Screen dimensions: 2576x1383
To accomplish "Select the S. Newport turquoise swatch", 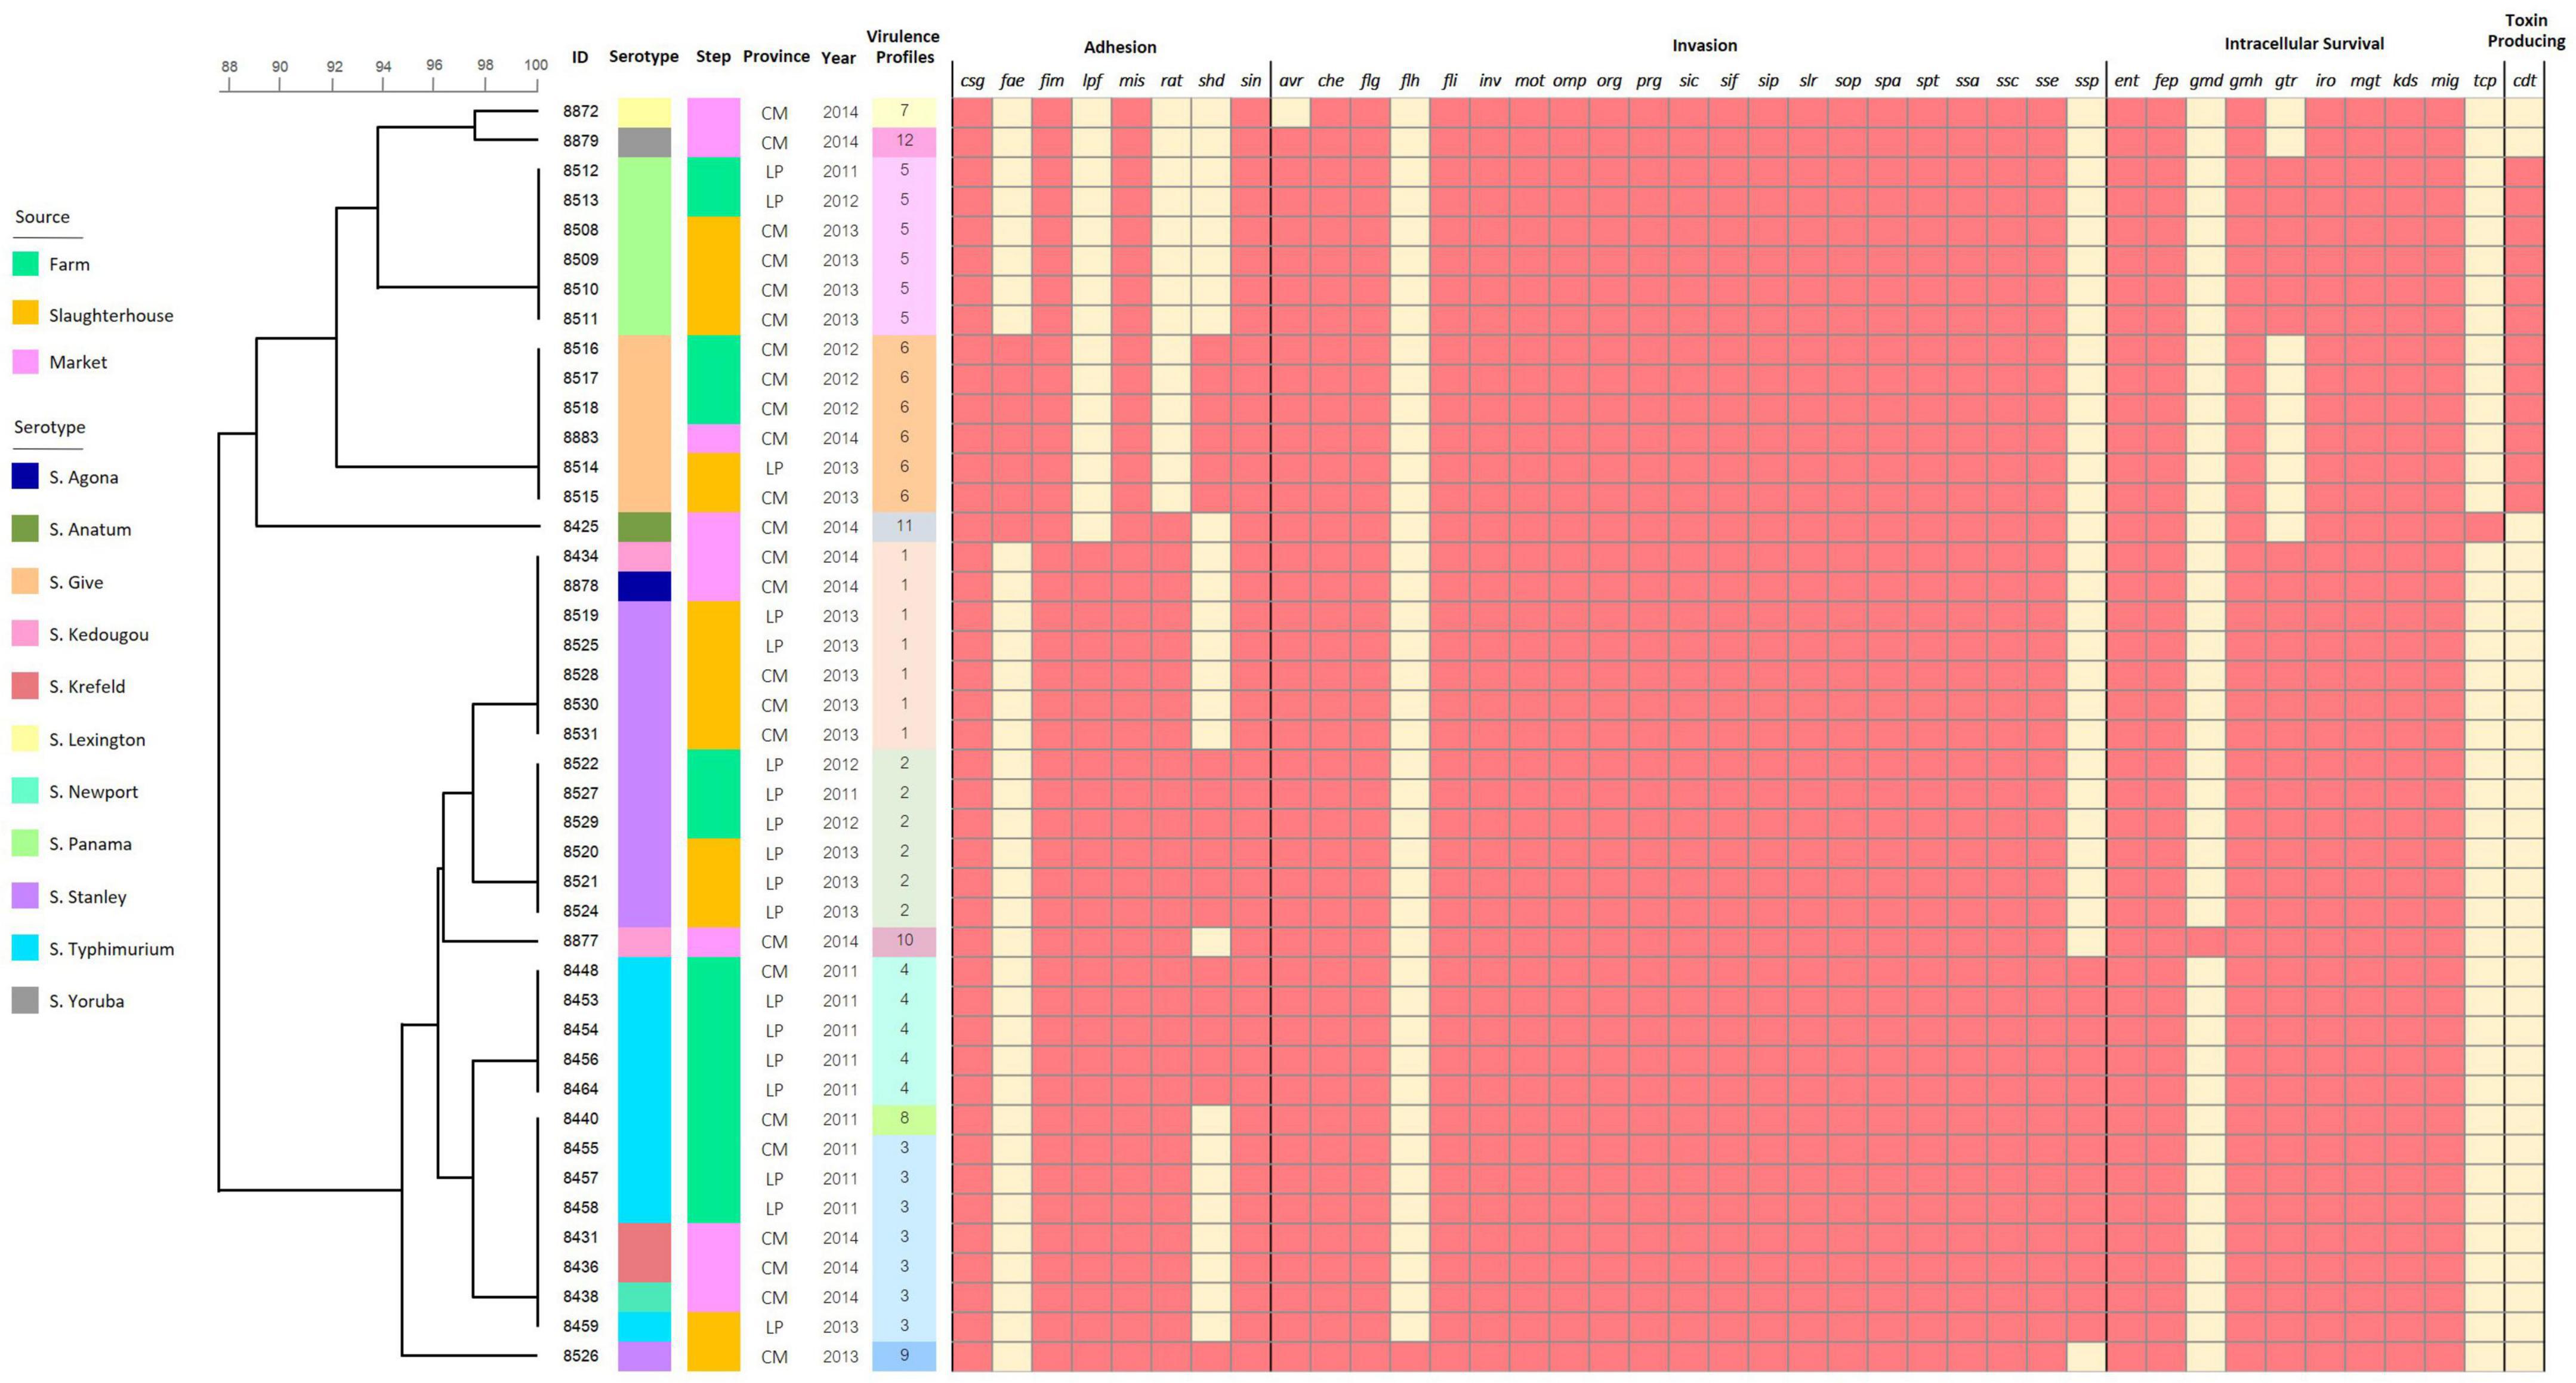I will tap(25, 791).
